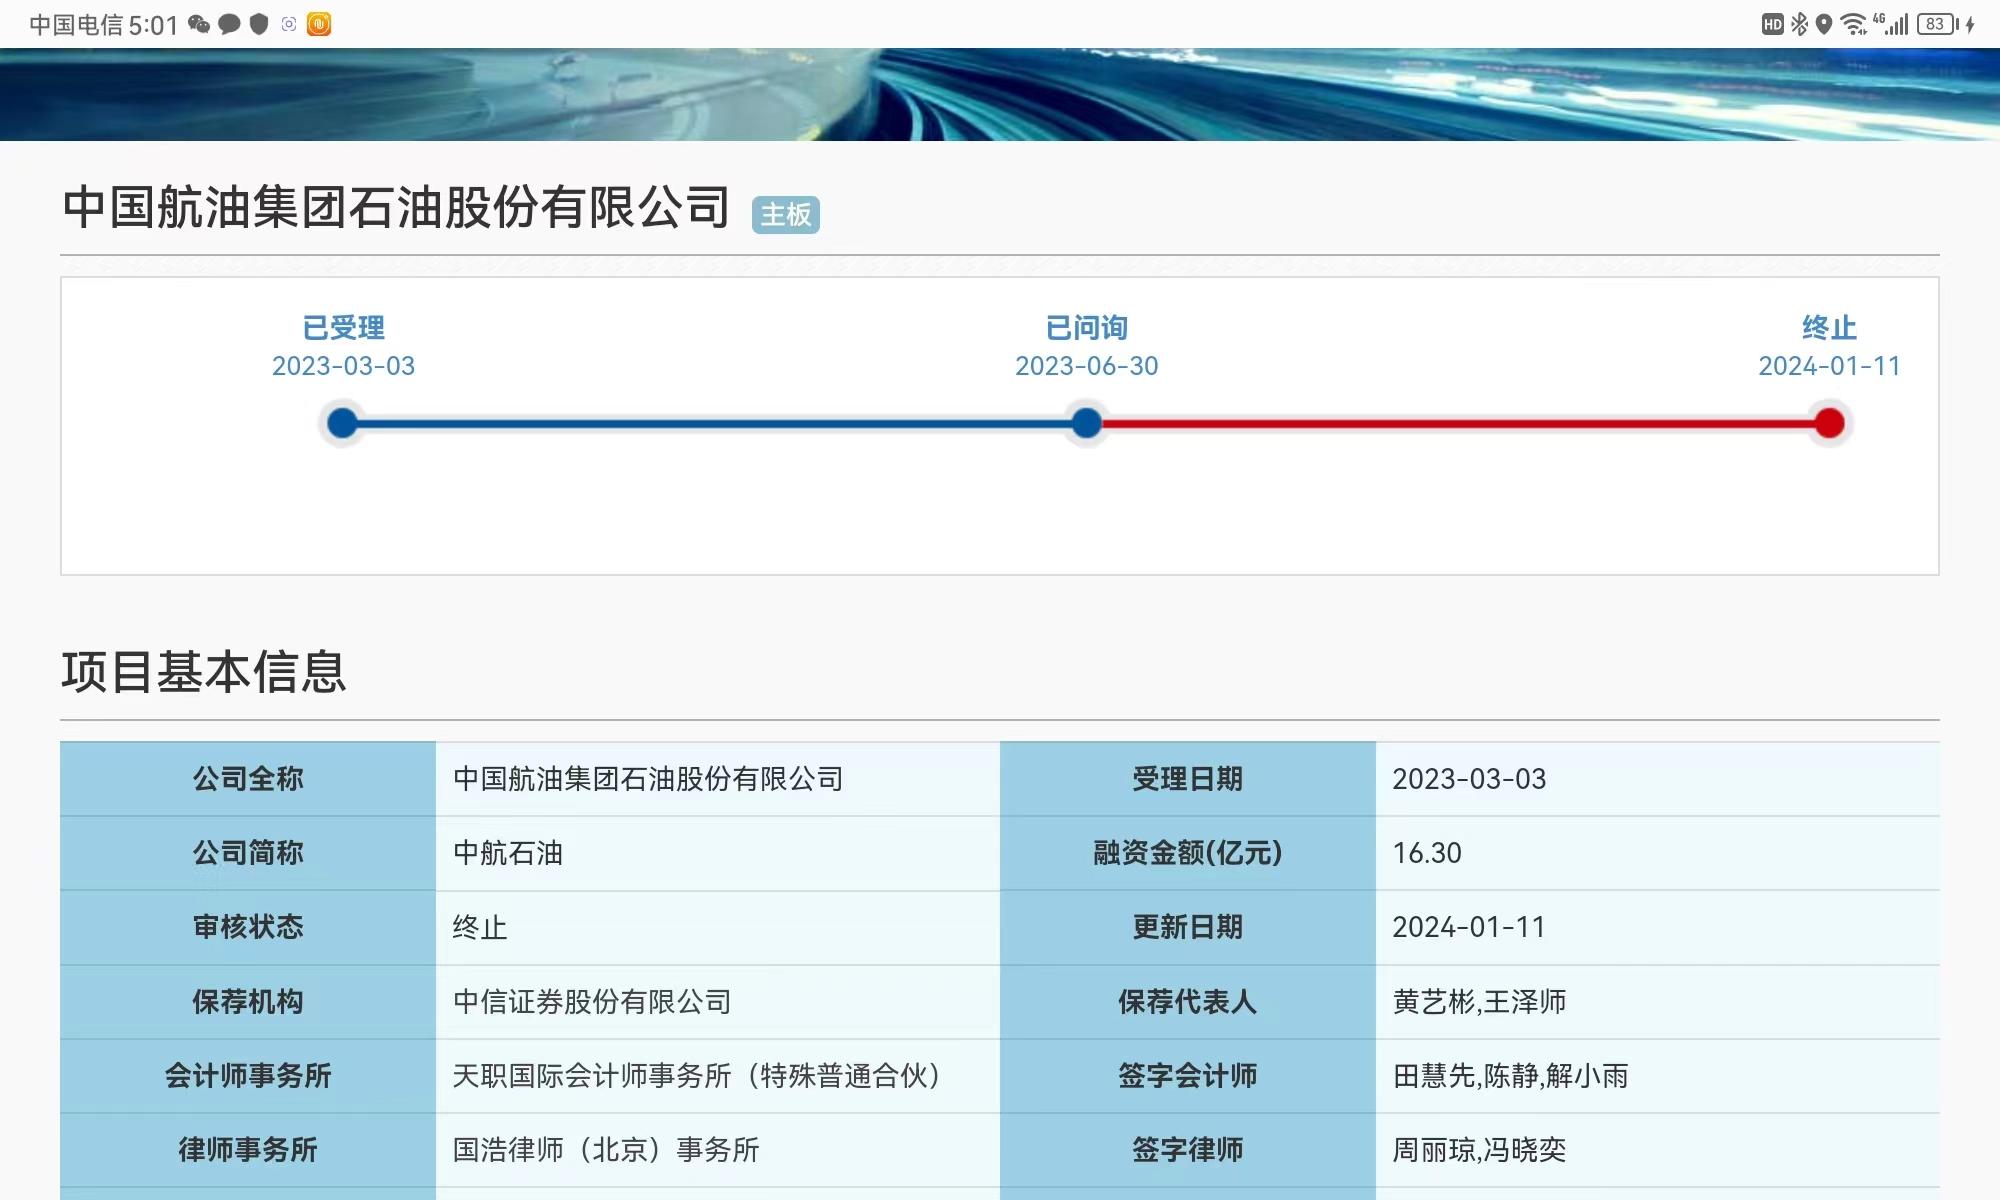Select the 已问询 timeline dot
Image resolution: width=2000 pixels, height=1200 pixels.
click(x=1086, y=423)
